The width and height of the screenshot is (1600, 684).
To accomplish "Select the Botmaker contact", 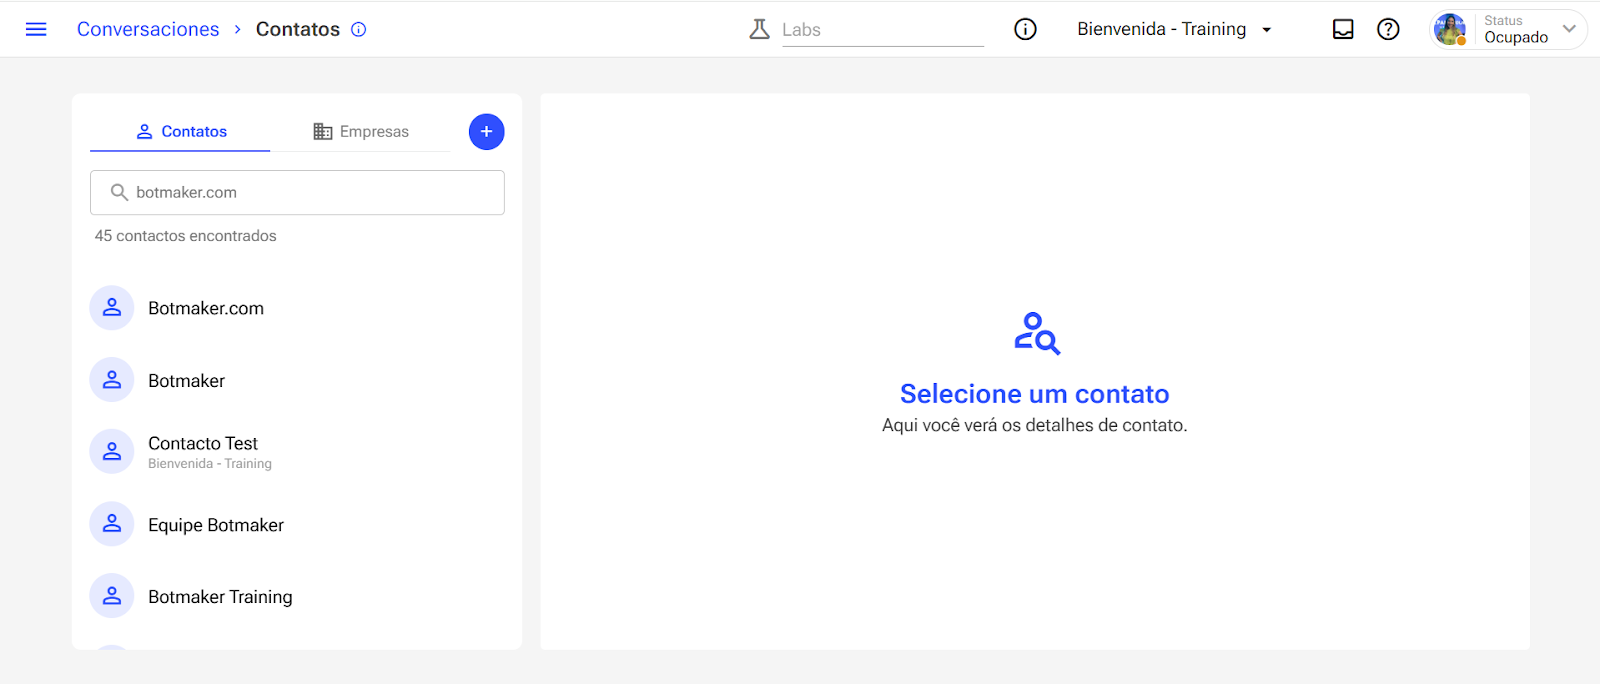I will pos(297,380).
